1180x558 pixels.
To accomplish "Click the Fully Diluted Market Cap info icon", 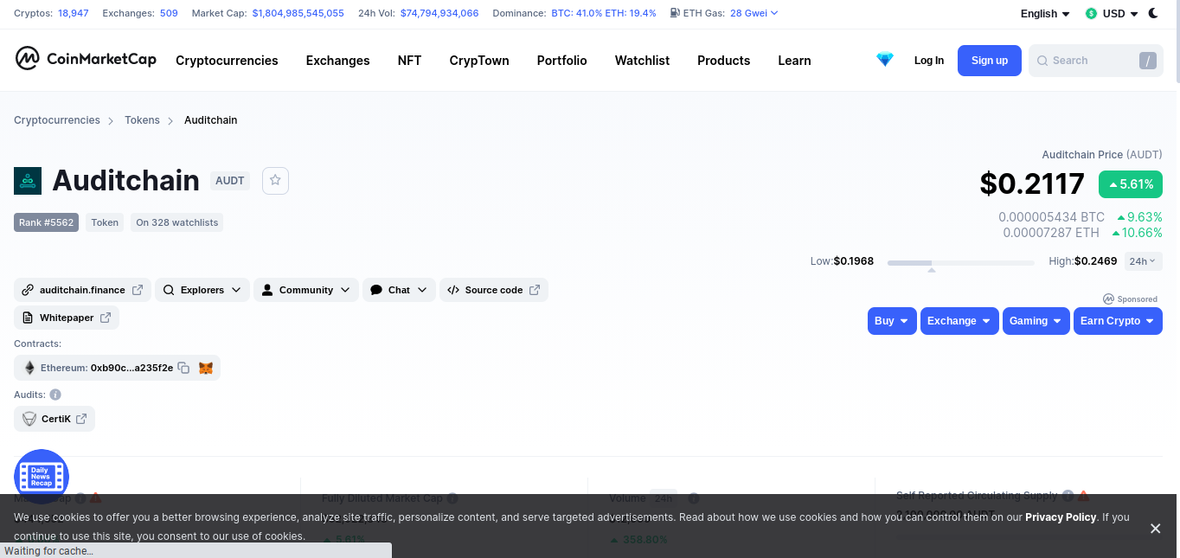I will click(x=452, y=499).
